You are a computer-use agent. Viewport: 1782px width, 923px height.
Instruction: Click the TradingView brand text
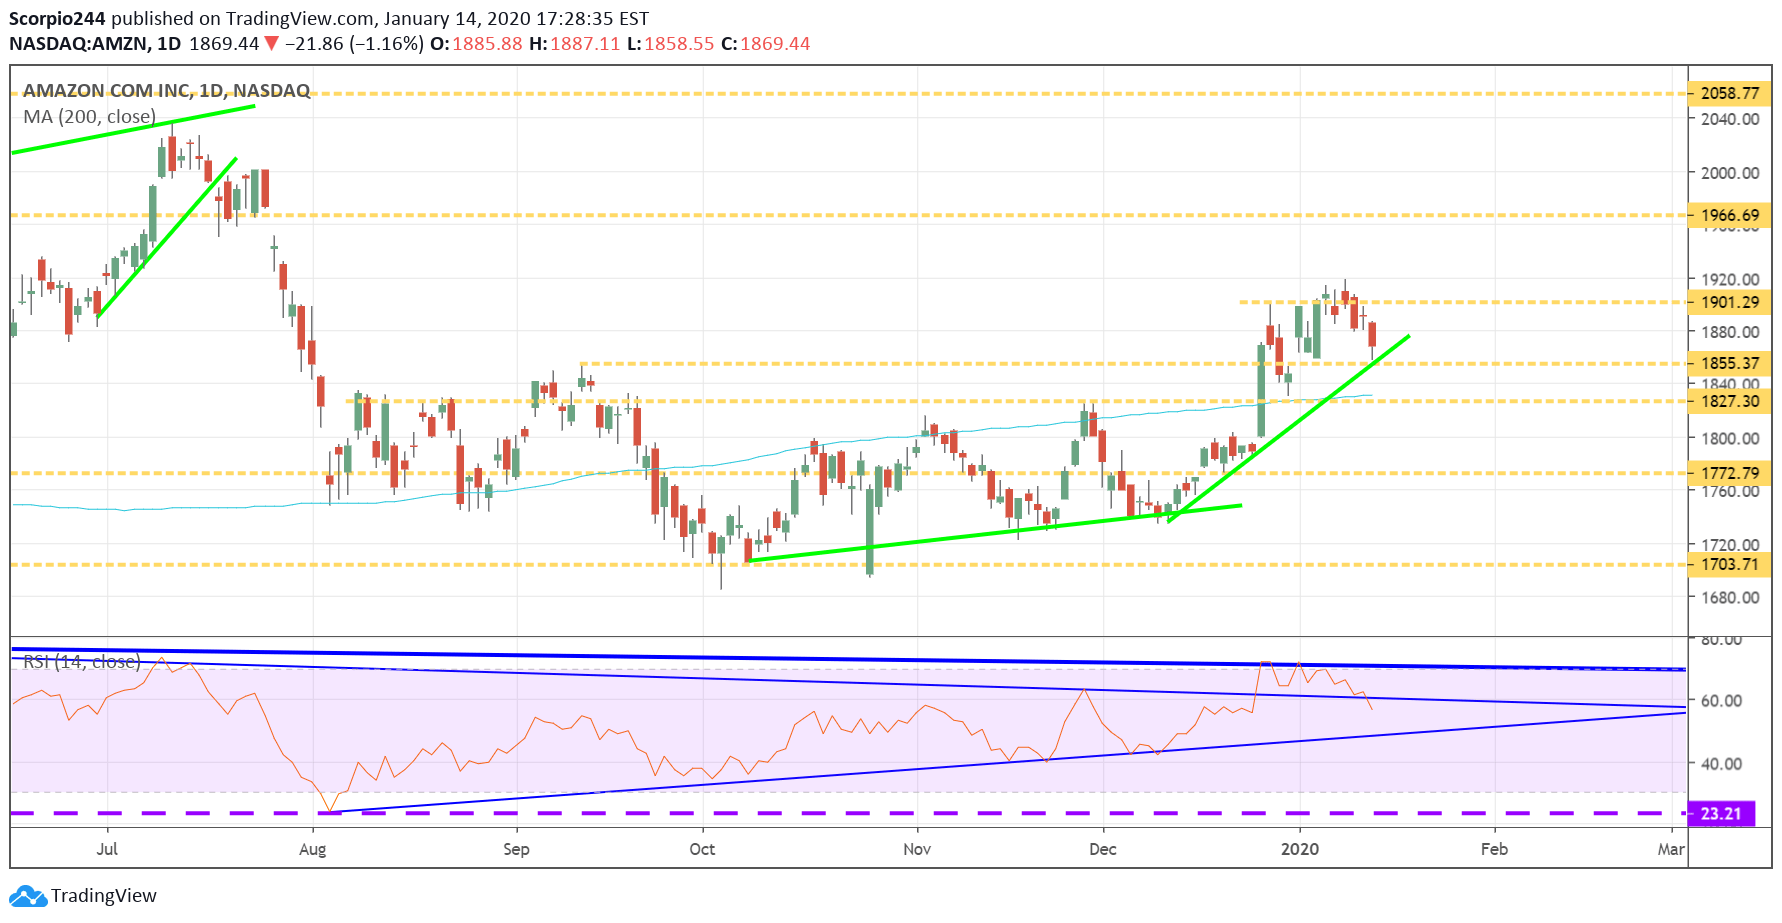[104, 896]
